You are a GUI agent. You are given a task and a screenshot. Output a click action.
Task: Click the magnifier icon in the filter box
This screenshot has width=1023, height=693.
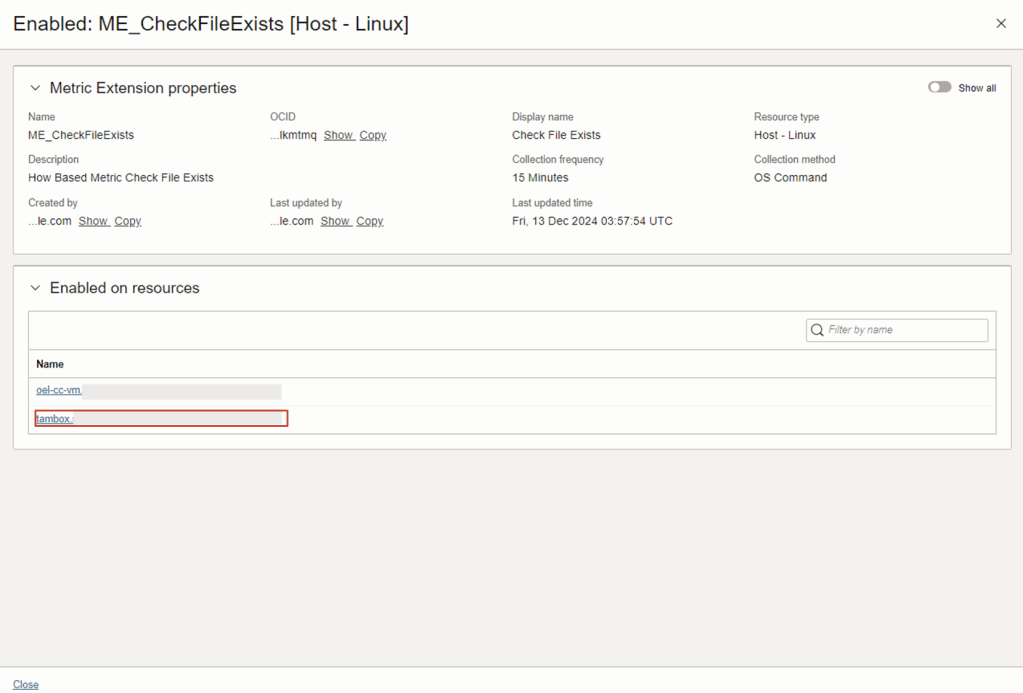click(818, 330)
